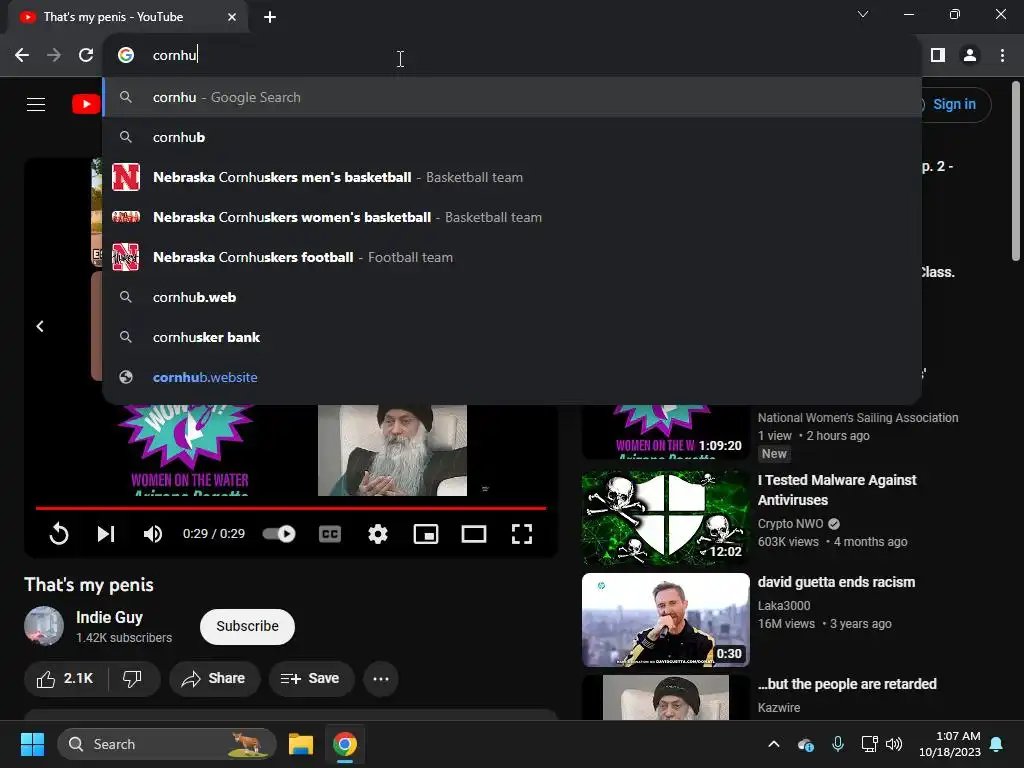
Task: Open the Chrome profile menu
Action: pos(970,56)
